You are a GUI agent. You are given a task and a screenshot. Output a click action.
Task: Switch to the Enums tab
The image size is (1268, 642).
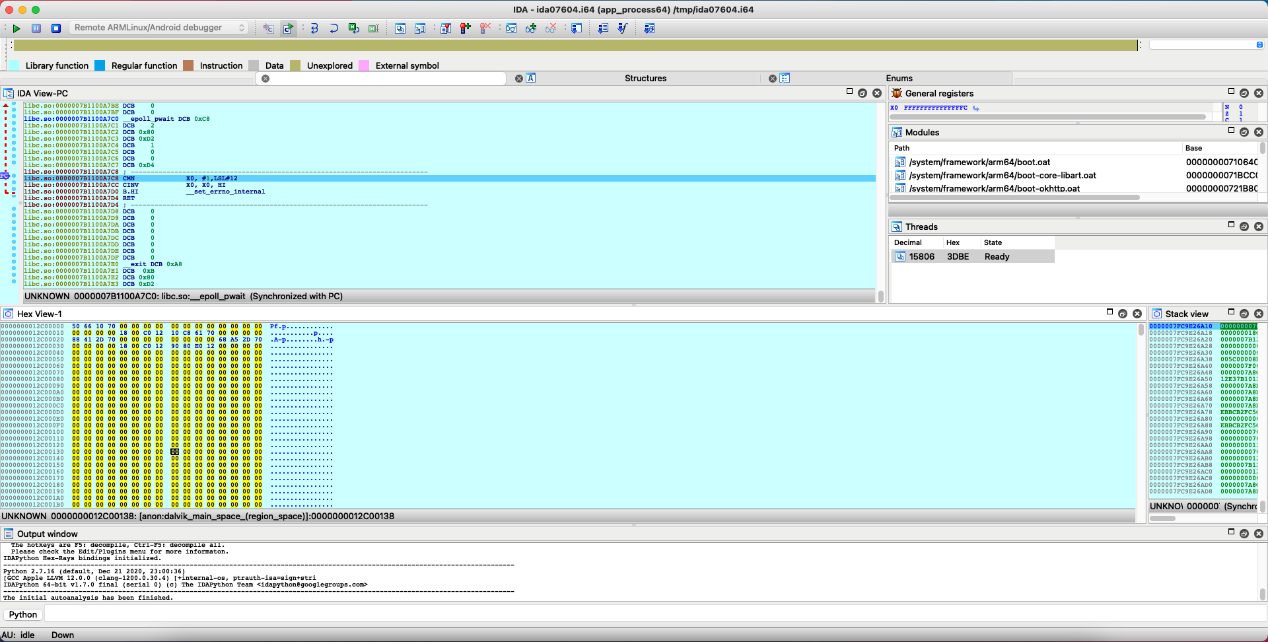coord(898,78)
